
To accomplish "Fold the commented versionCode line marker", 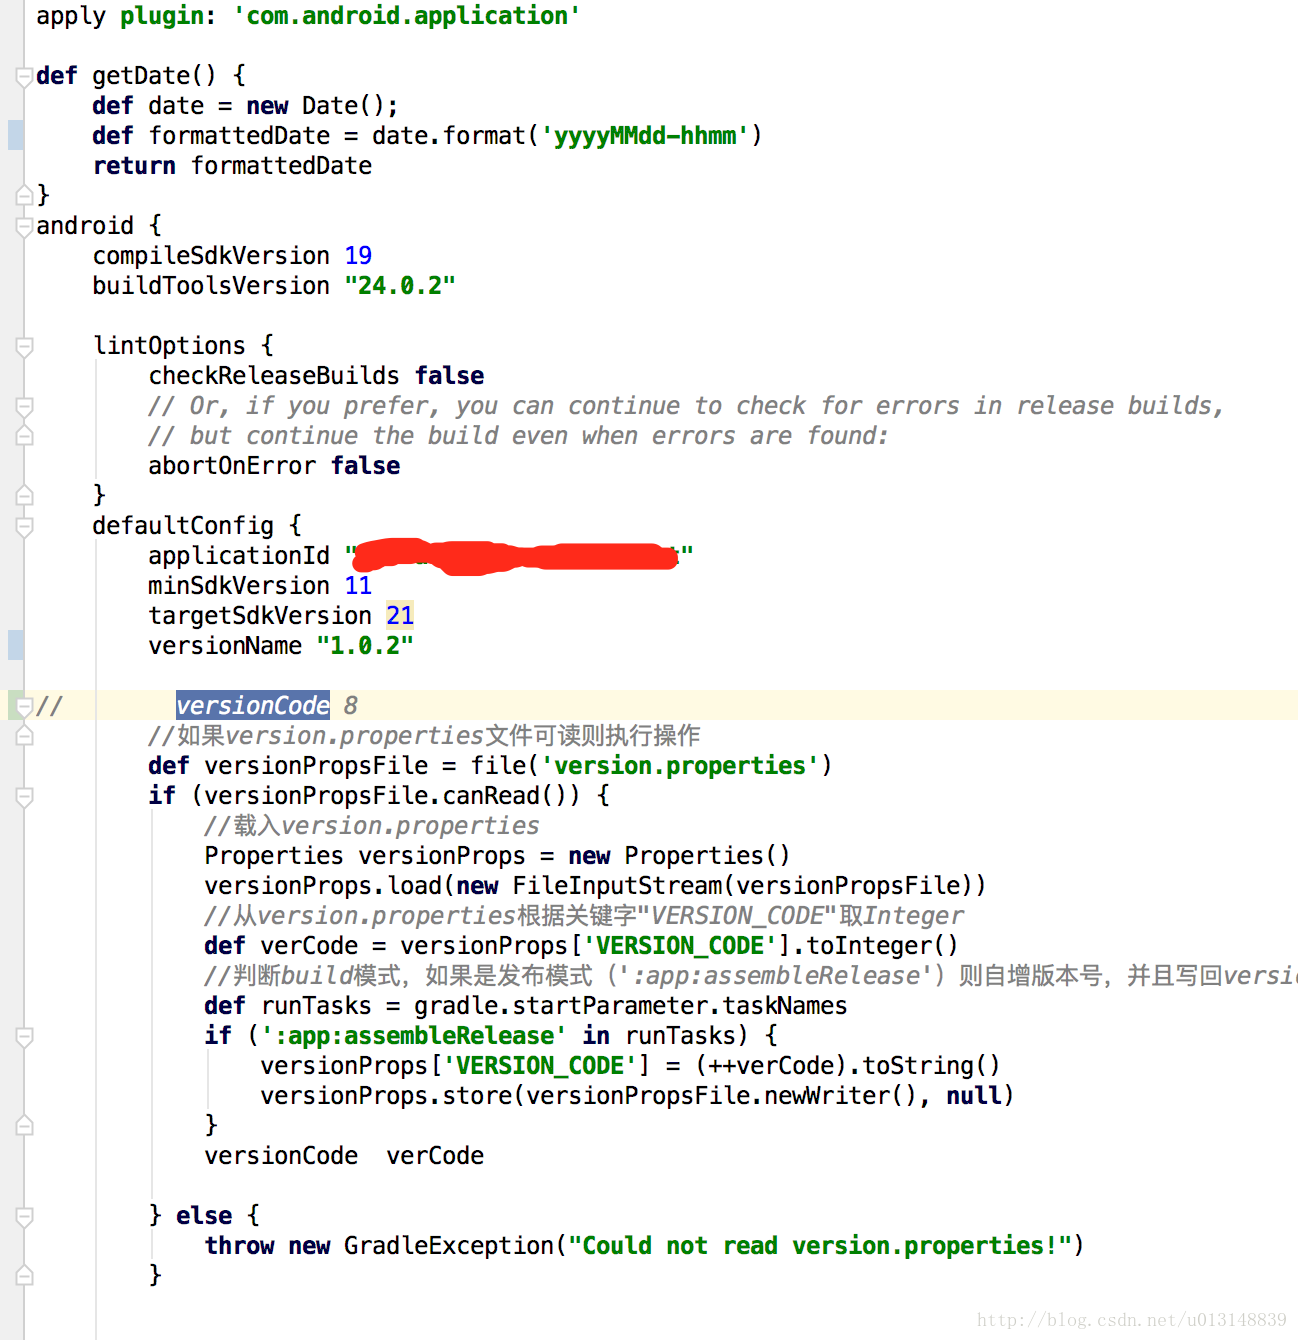I will [x=24, y=707].
